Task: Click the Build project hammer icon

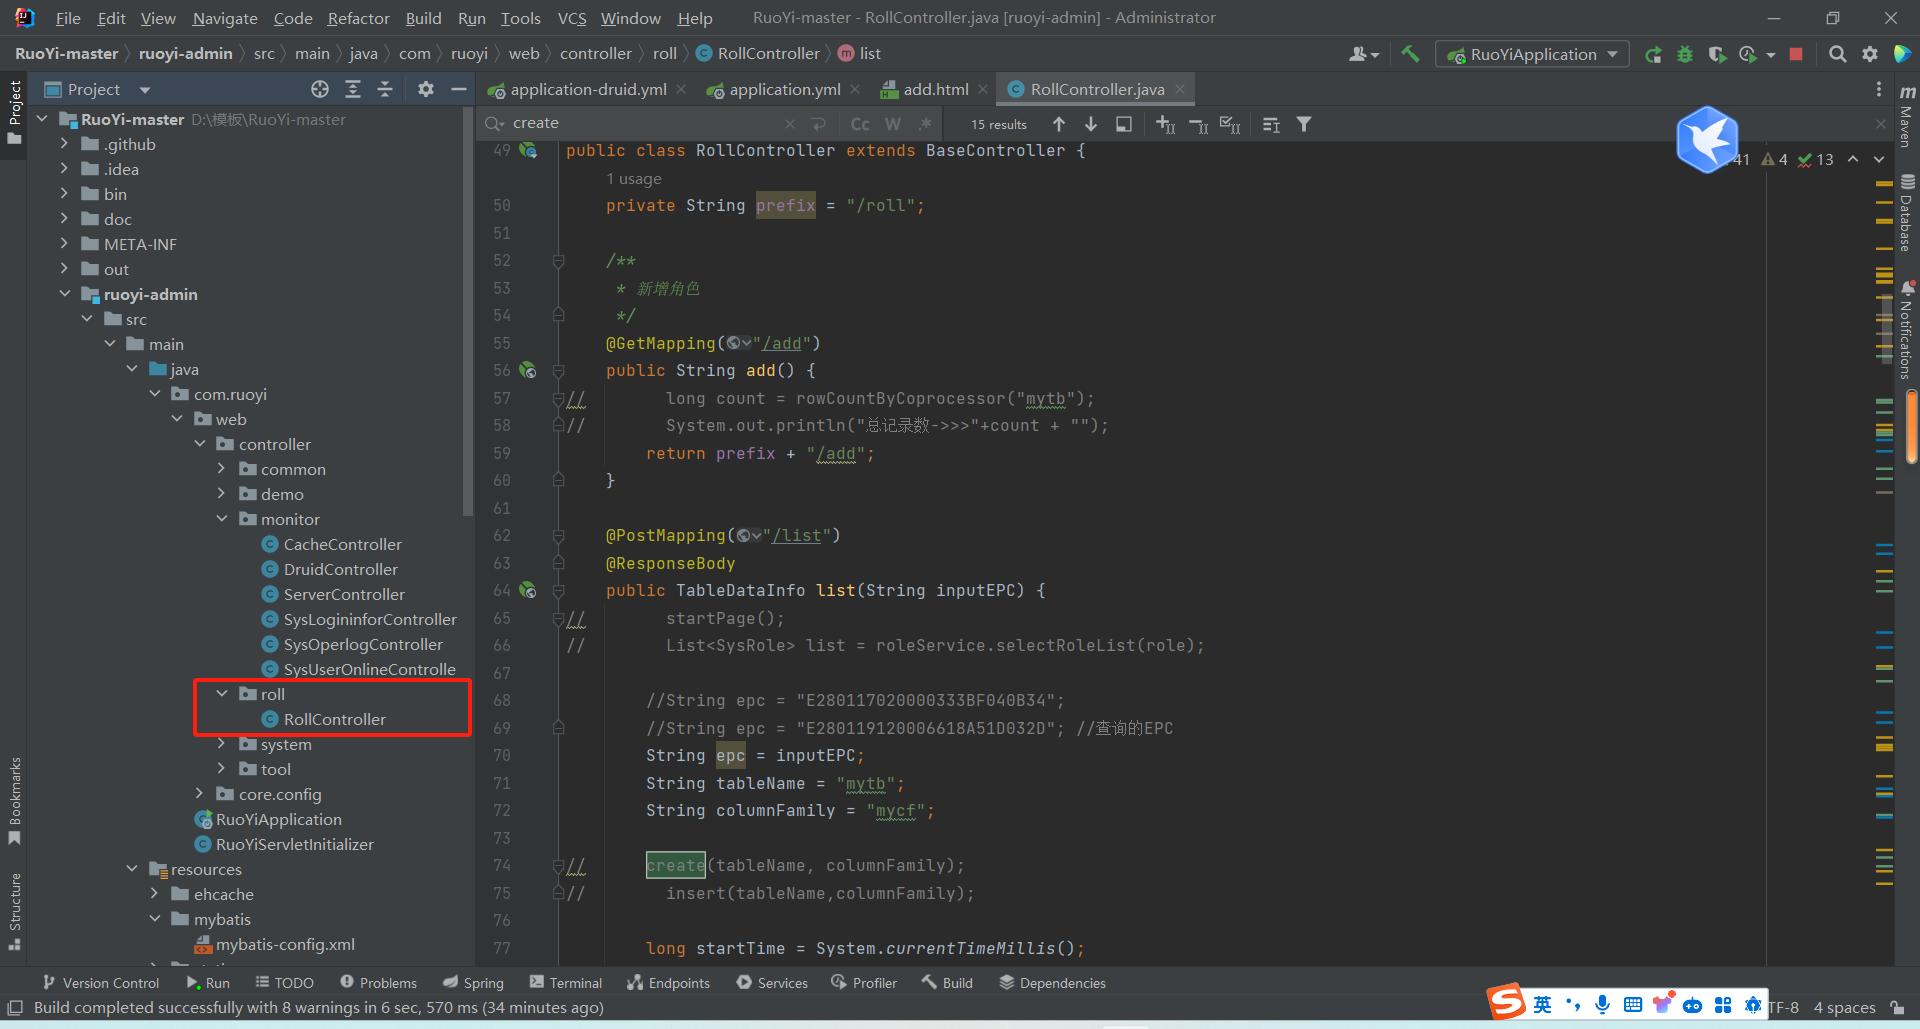Action: [x=1410, y=54]
